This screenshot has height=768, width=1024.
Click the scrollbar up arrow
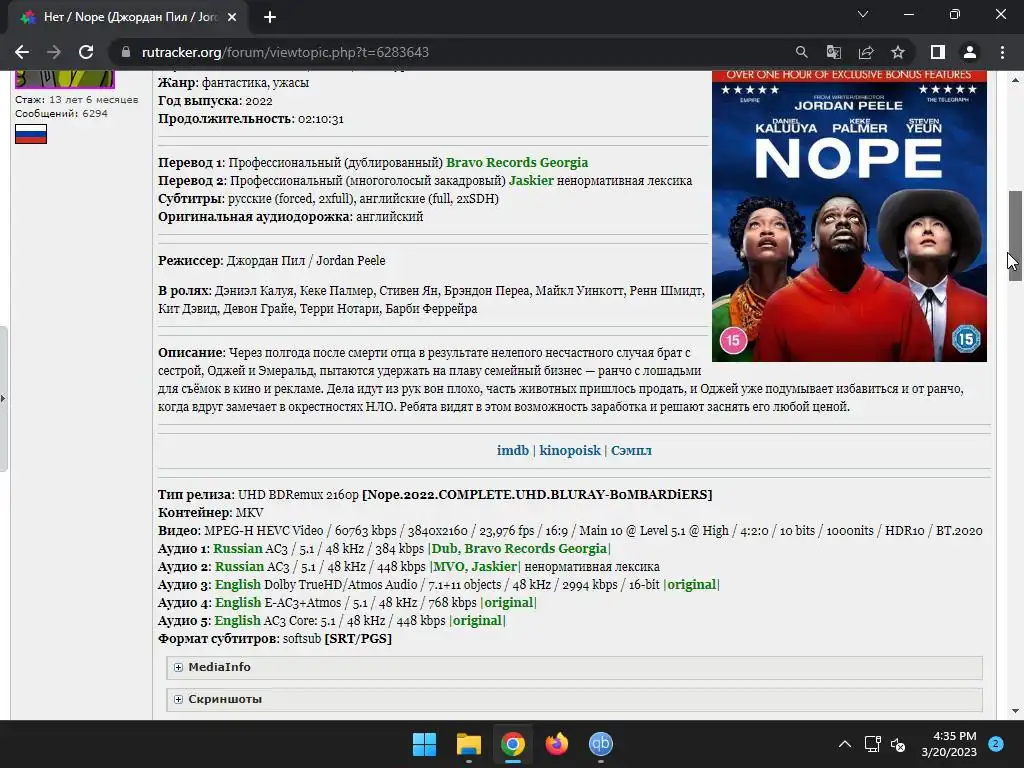[x=1015, y=80]
